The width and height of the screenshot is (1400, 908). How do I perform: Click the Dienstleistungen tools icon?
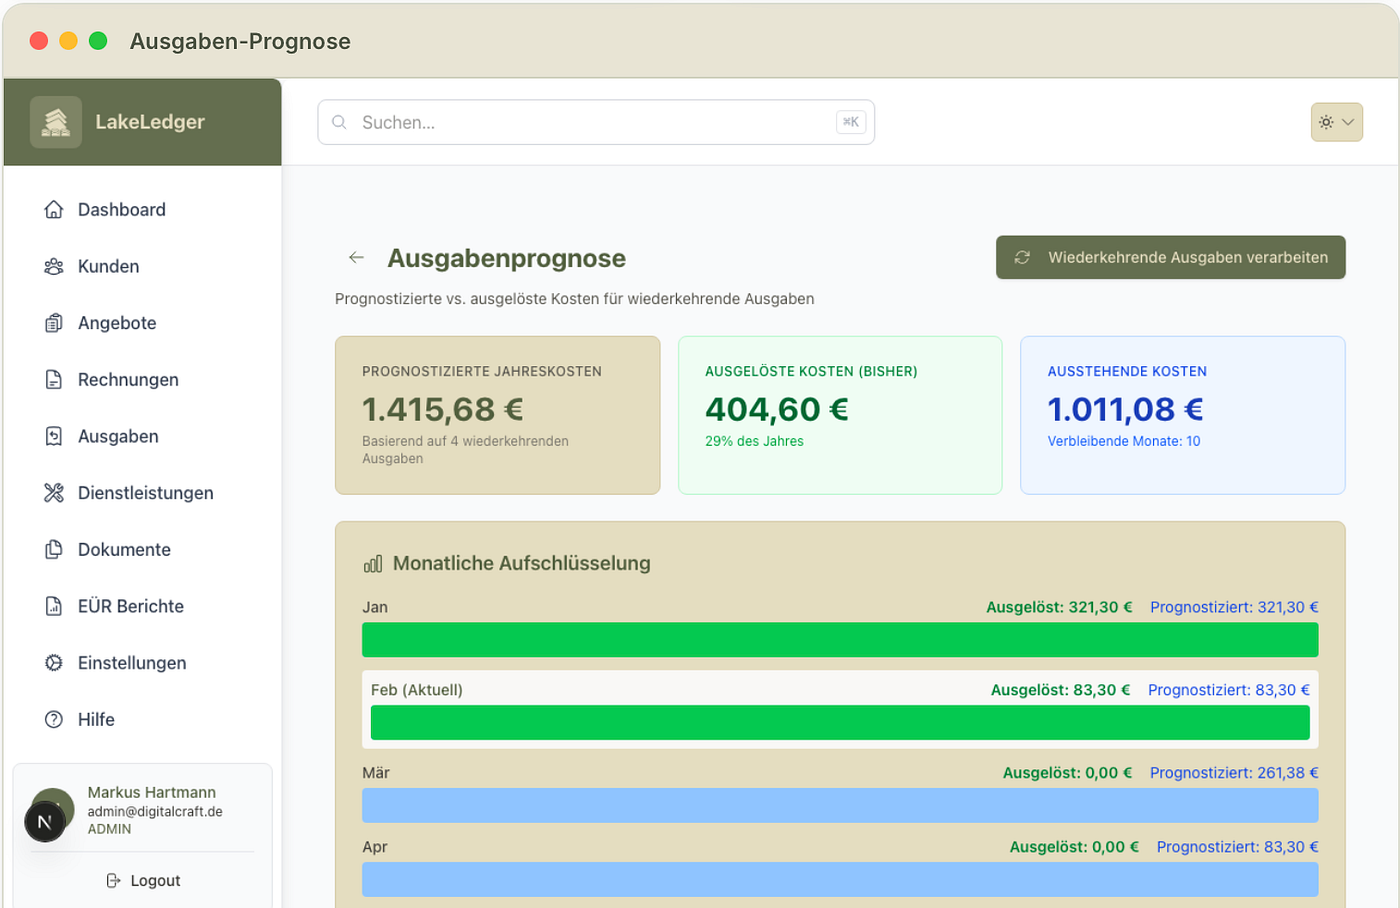tap(54, 493)
